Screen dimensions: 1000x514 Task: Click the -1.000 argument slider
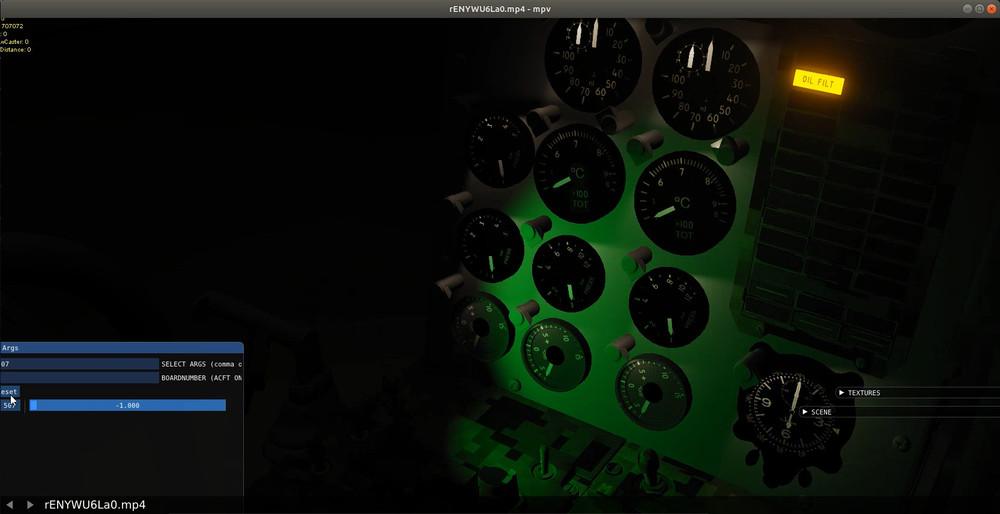coord(128,406)
